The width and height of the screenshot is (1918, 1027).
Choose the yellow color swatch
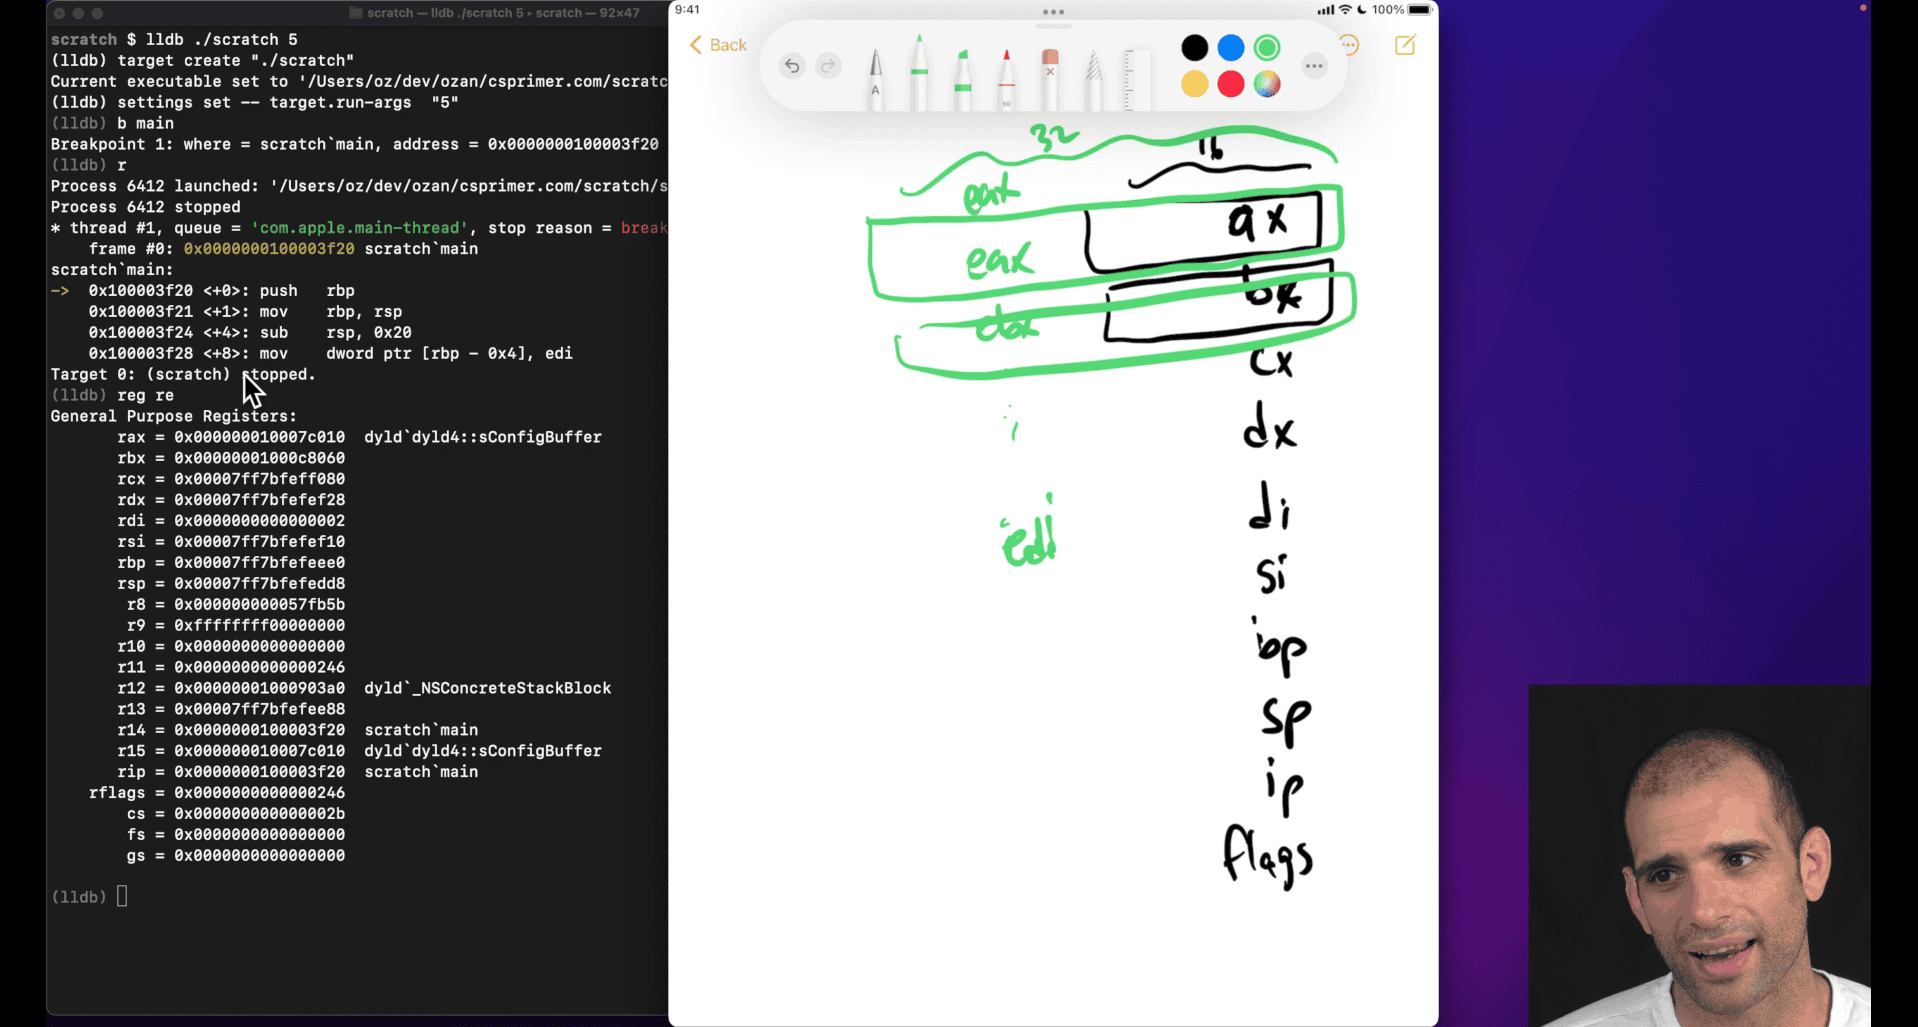pos(1194,85)
